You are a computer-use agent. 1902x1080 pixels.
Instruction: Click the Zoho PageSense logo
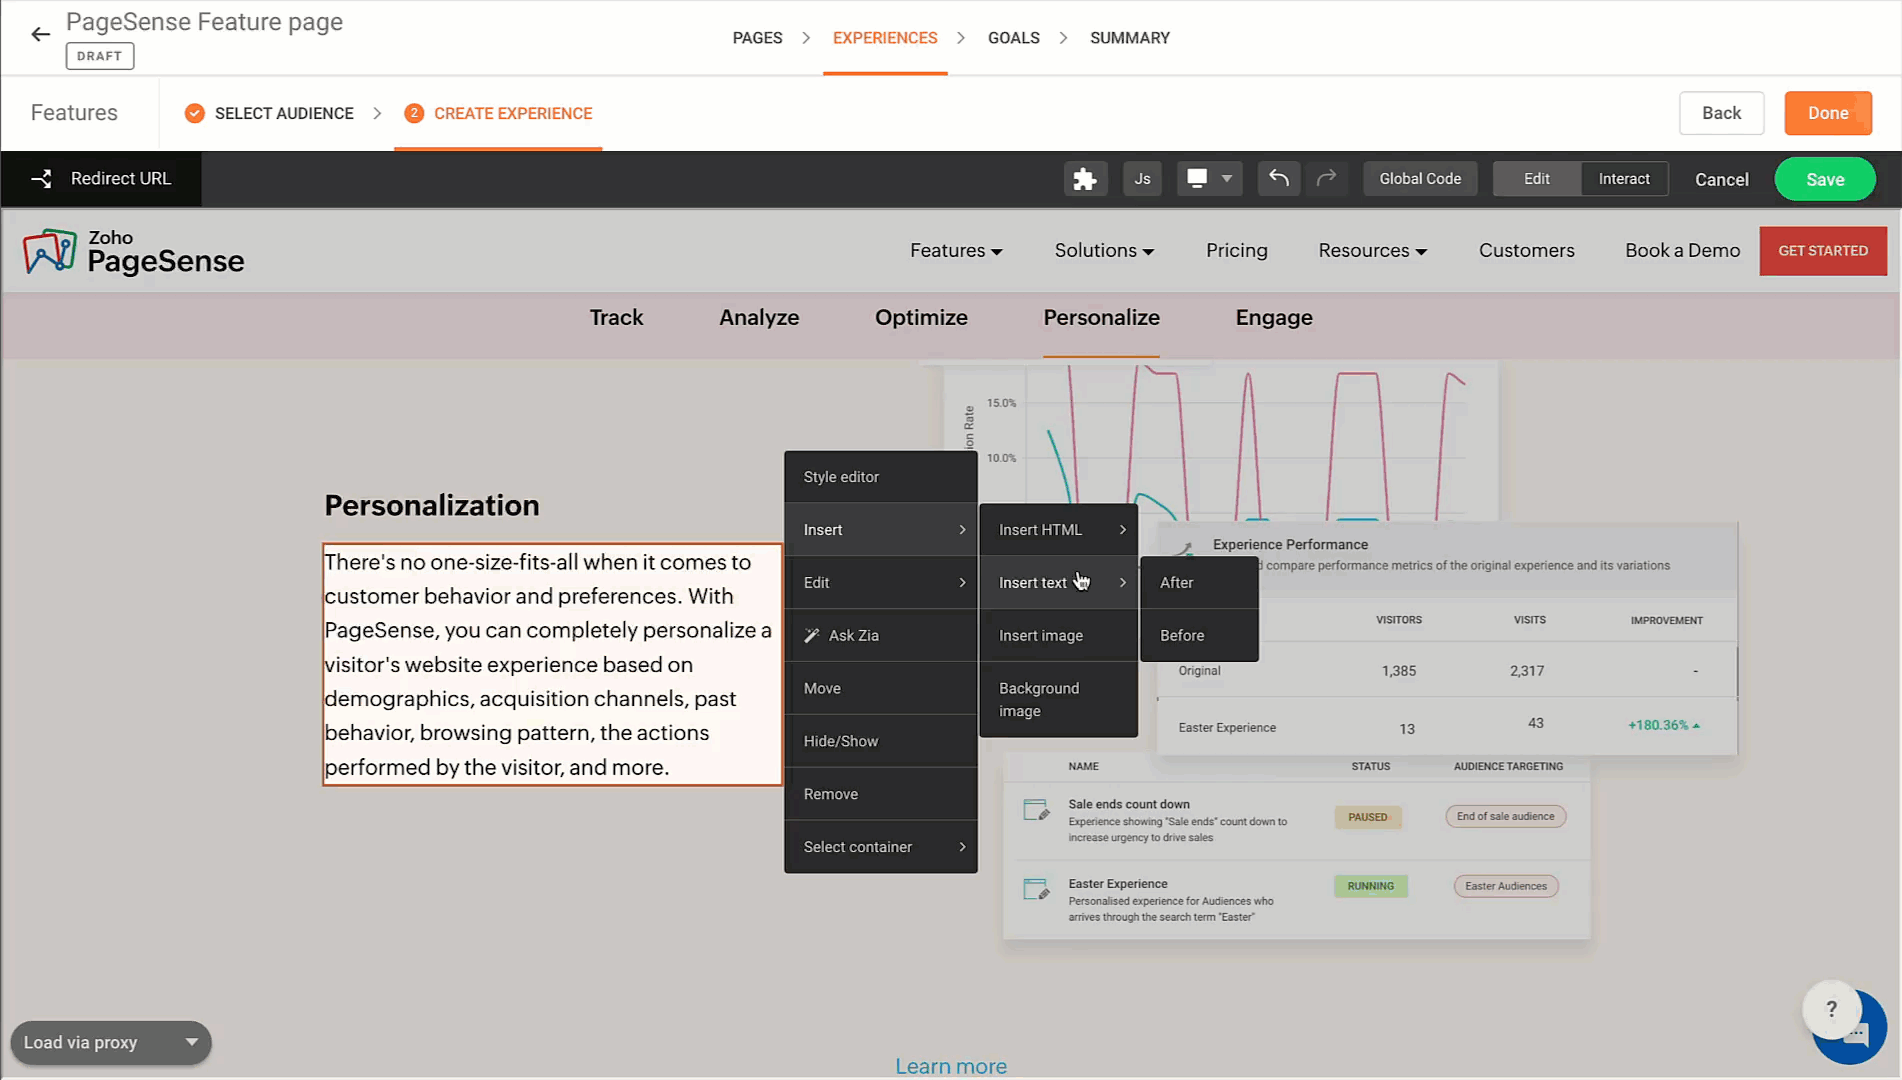[133, 252]
